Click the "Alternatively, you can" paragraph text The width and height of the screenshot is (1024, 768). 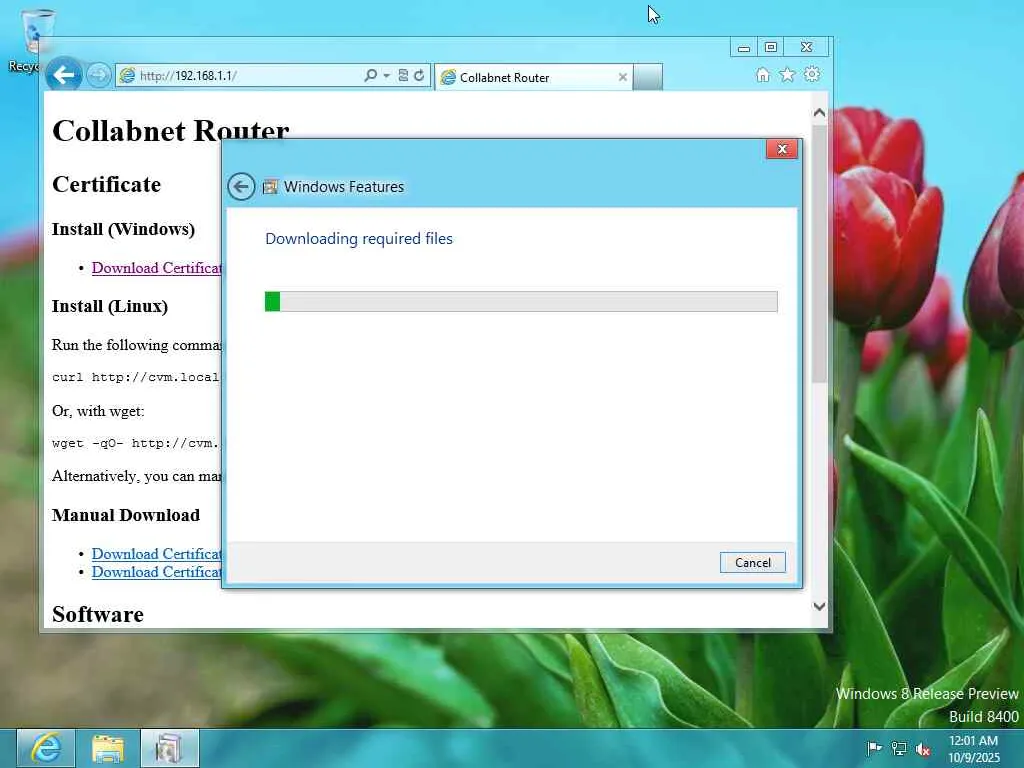click(136, 476)
